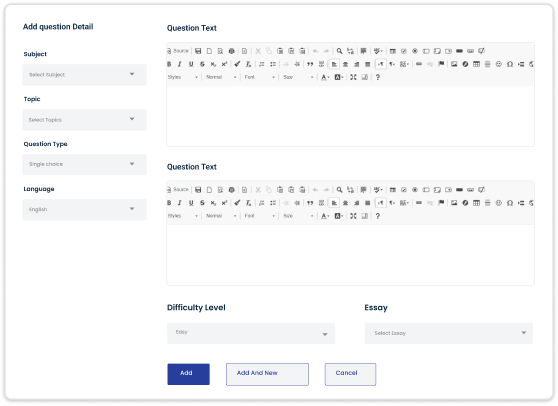Open Language dropdown showing English
The height and width of the screenshot is (406, 558).
pos(84,209)
